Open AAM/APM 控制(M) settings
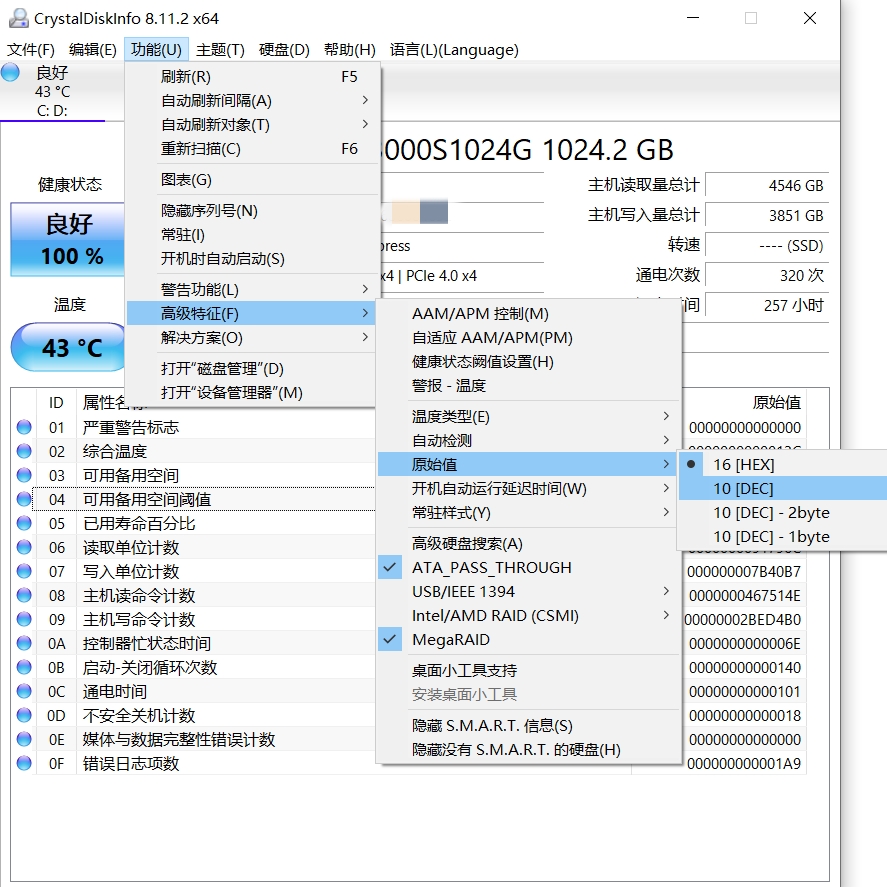This screenshot has height=887, width=887. tap(528, 313)
